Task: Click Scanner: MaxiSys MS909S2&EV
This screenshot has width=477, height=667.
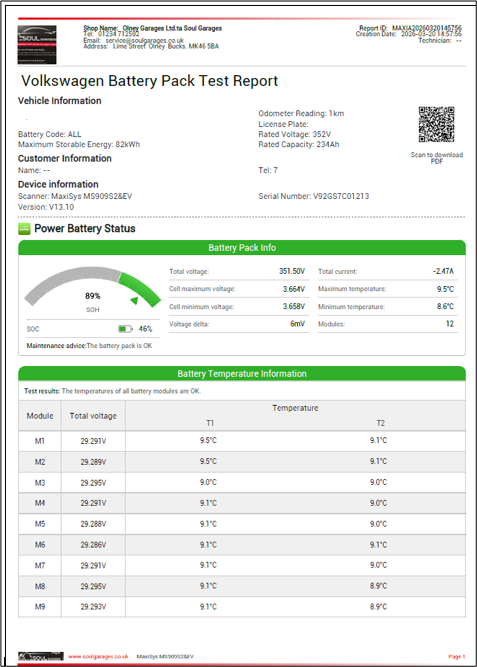Action: click(75, 196)
